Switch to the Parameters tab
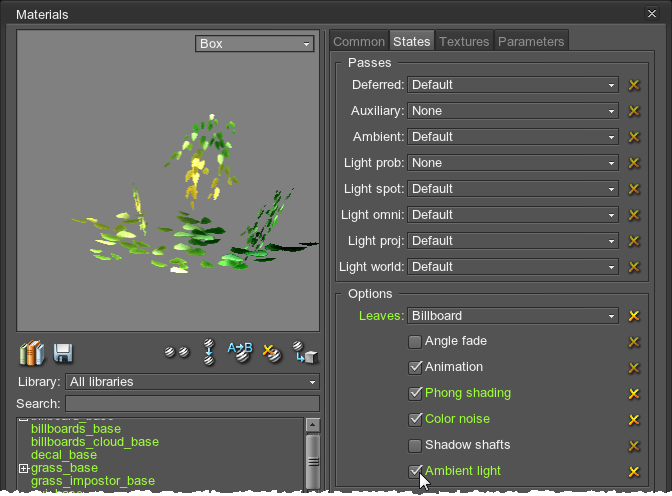Screen dimensions: 672x496 (531, 41)
